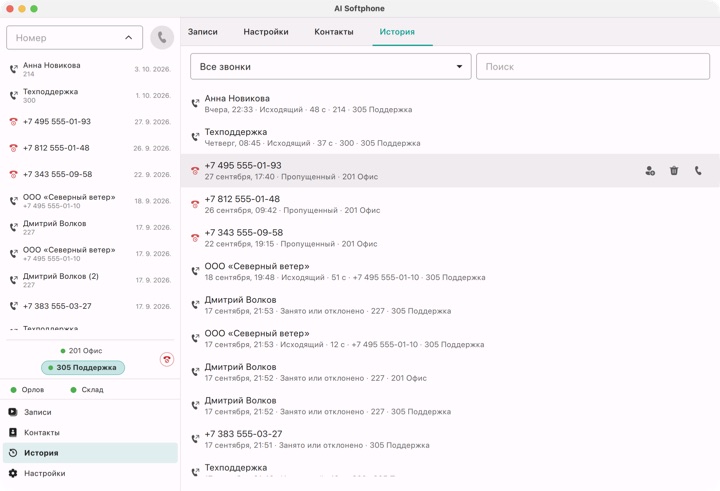Open Анна Новикова history entry from Вчера, 22:33
This screenshot has height=491, width=720.
pos(450,103)
